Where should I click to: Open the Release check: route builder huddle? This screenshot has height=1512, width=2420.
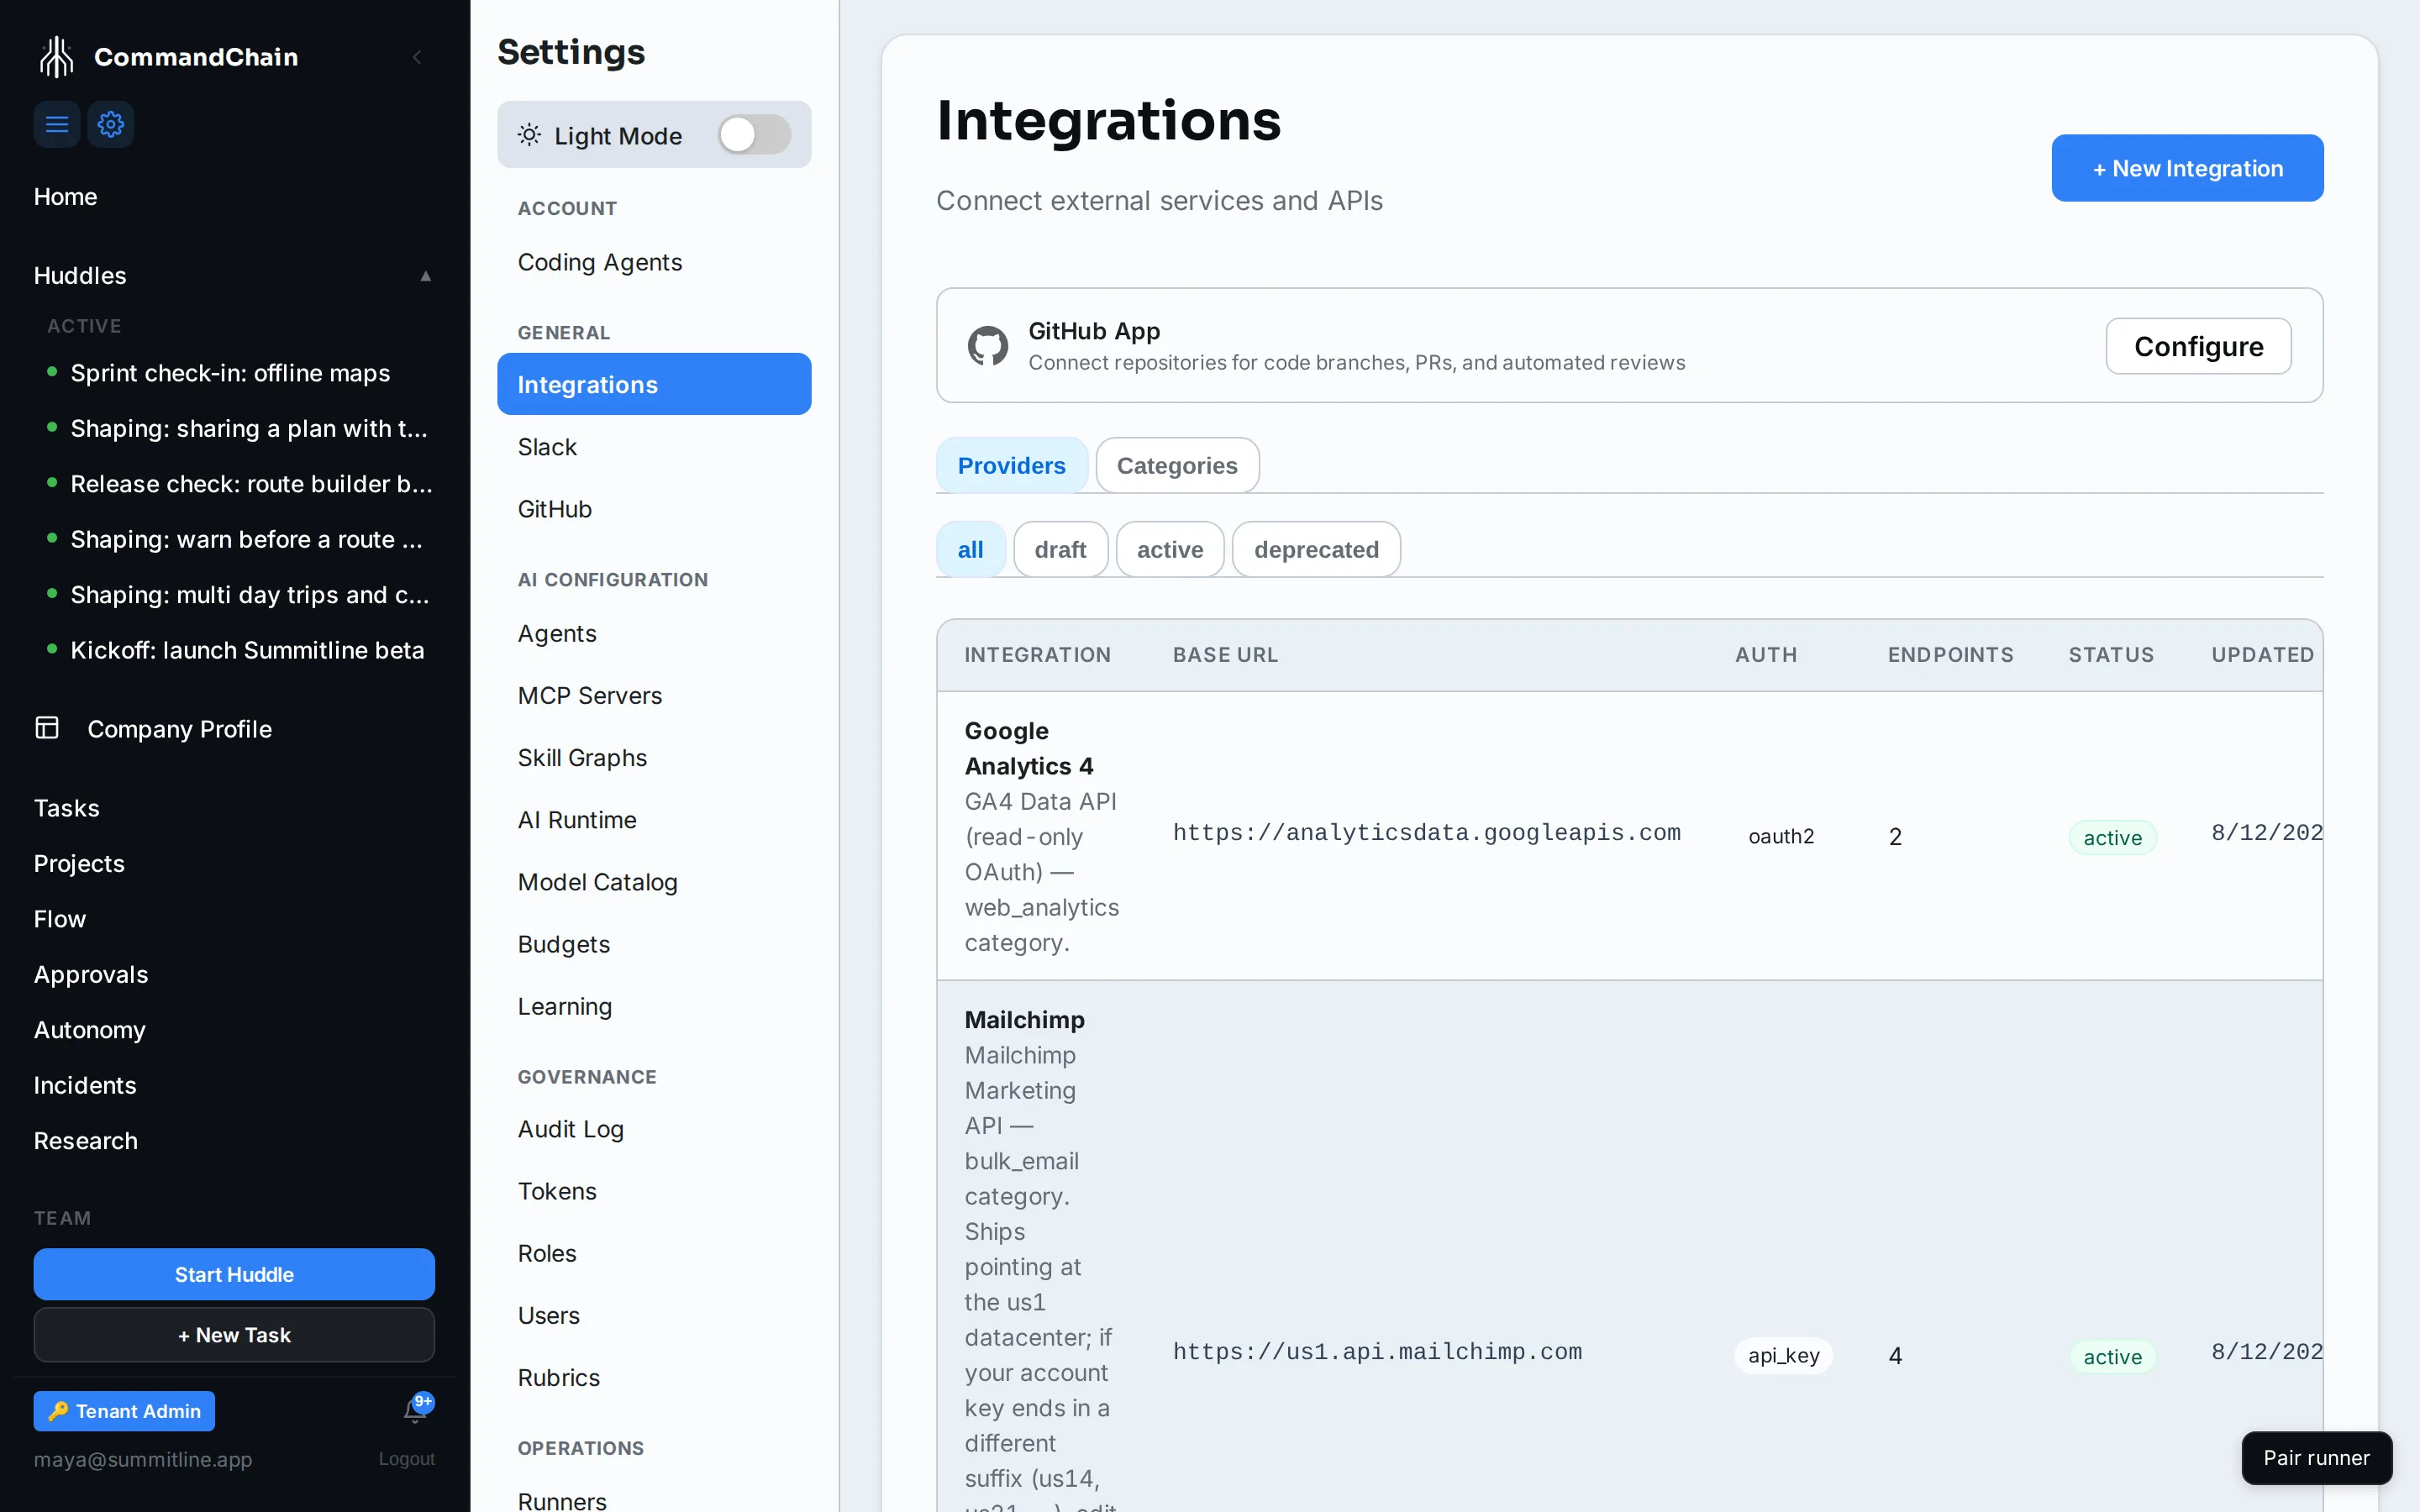click(x=251, y=484)
